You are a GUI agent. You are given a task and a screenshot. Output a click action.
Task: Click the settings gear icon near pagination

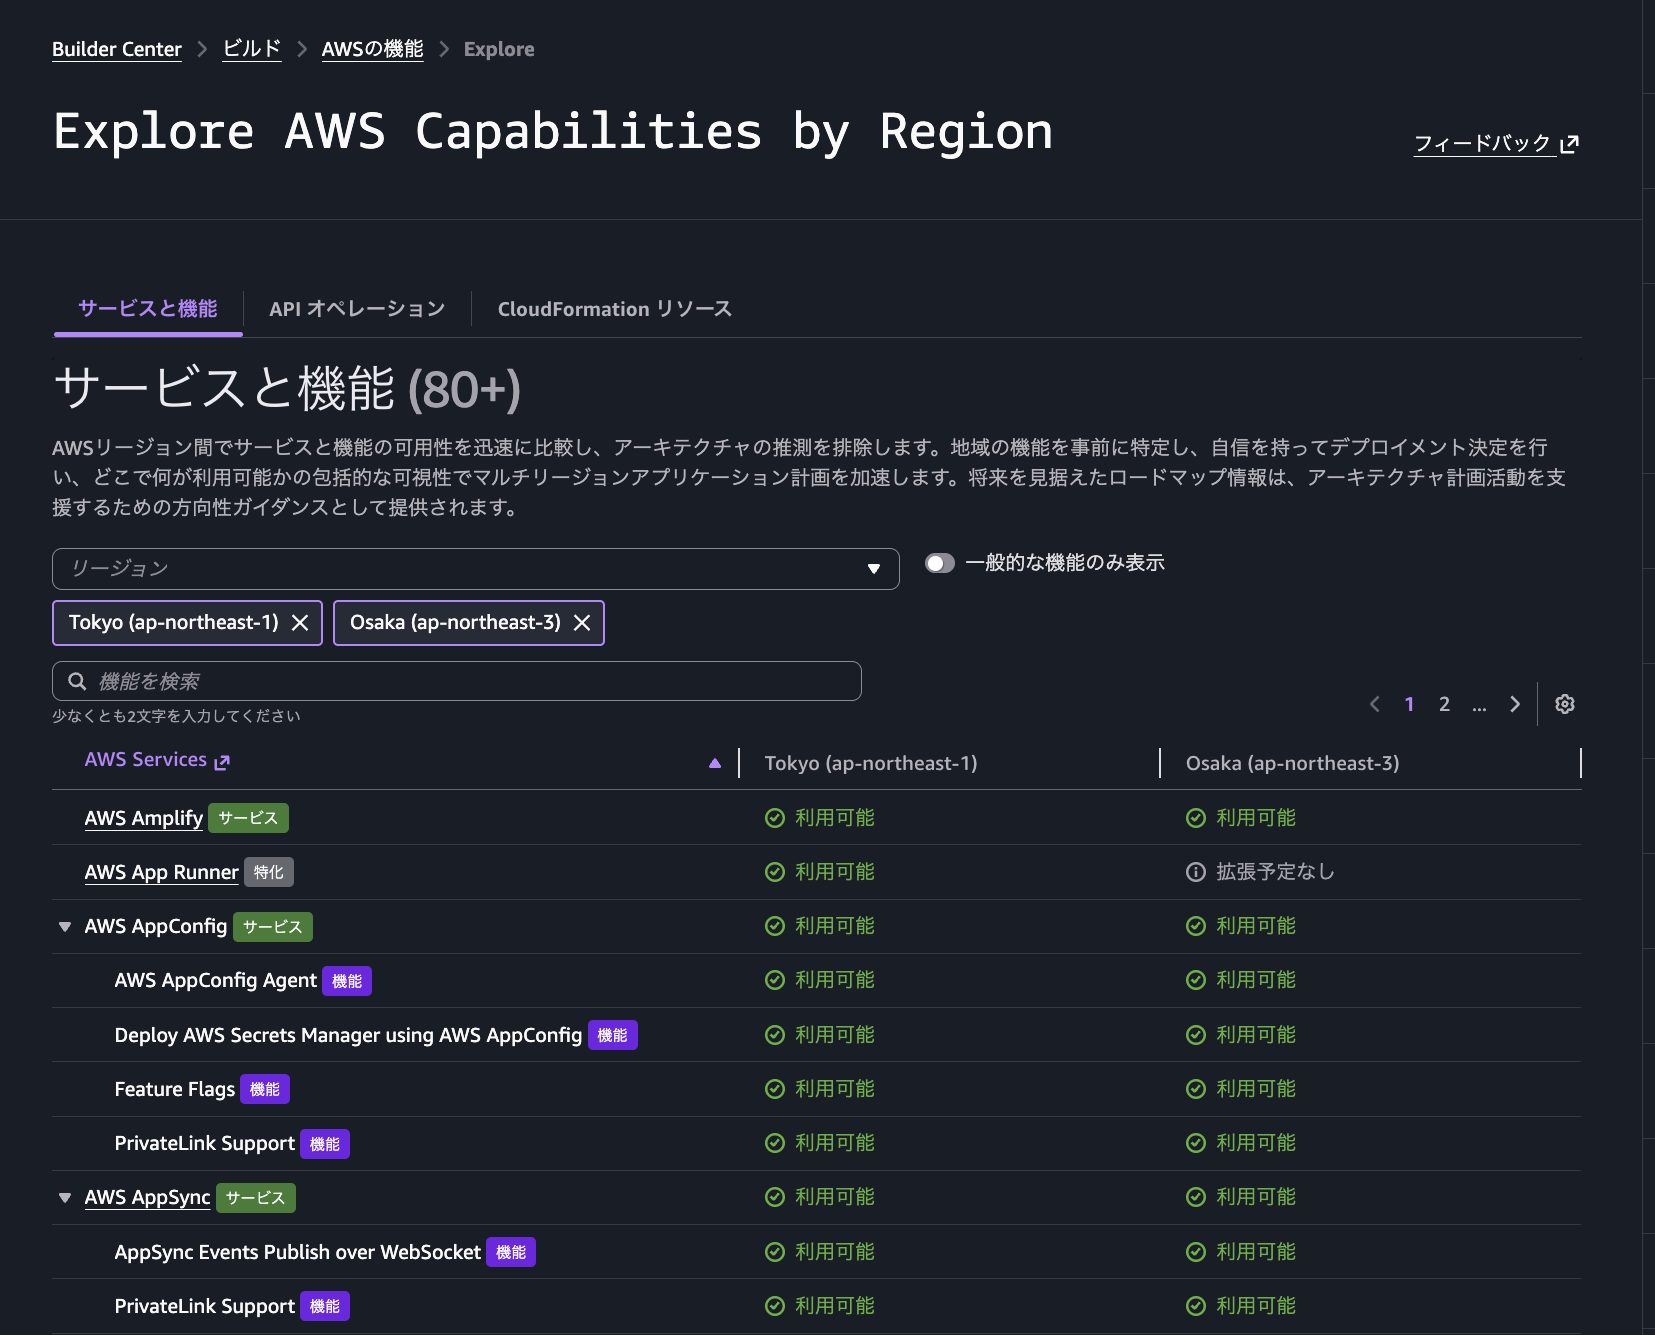tap(1564, 704)
